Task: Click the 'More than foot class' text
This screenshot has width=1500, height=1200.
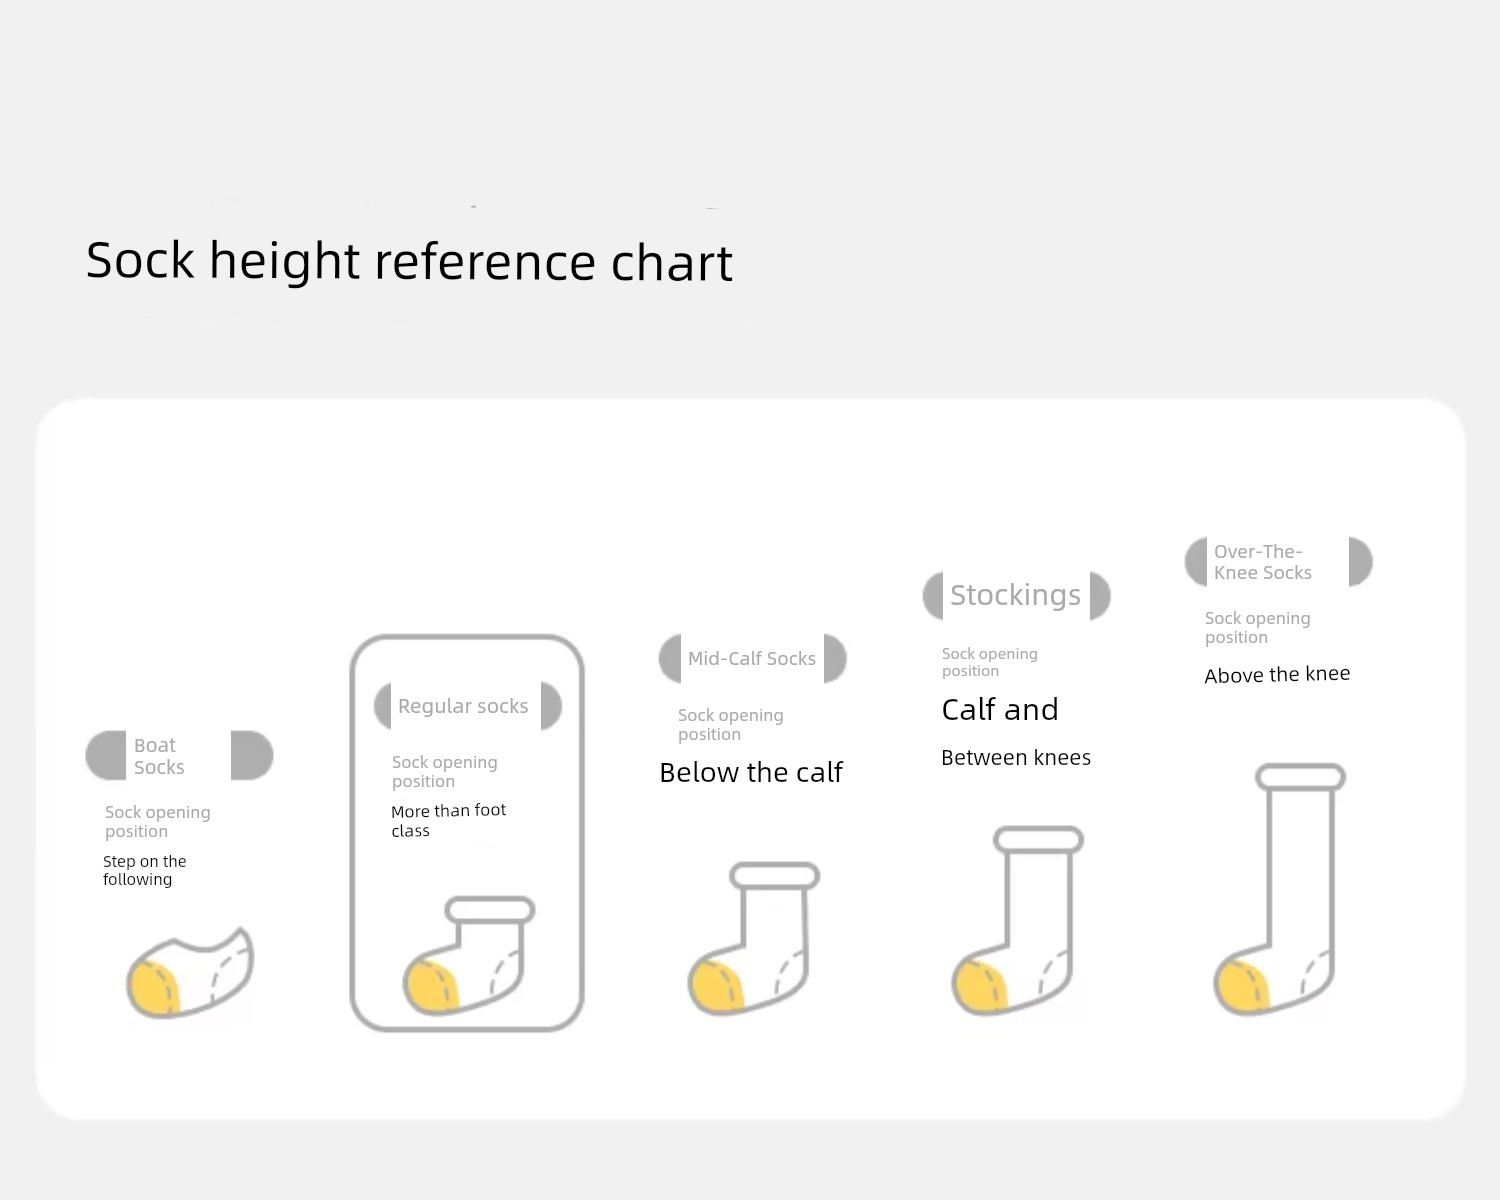Action: coord(449,820)
